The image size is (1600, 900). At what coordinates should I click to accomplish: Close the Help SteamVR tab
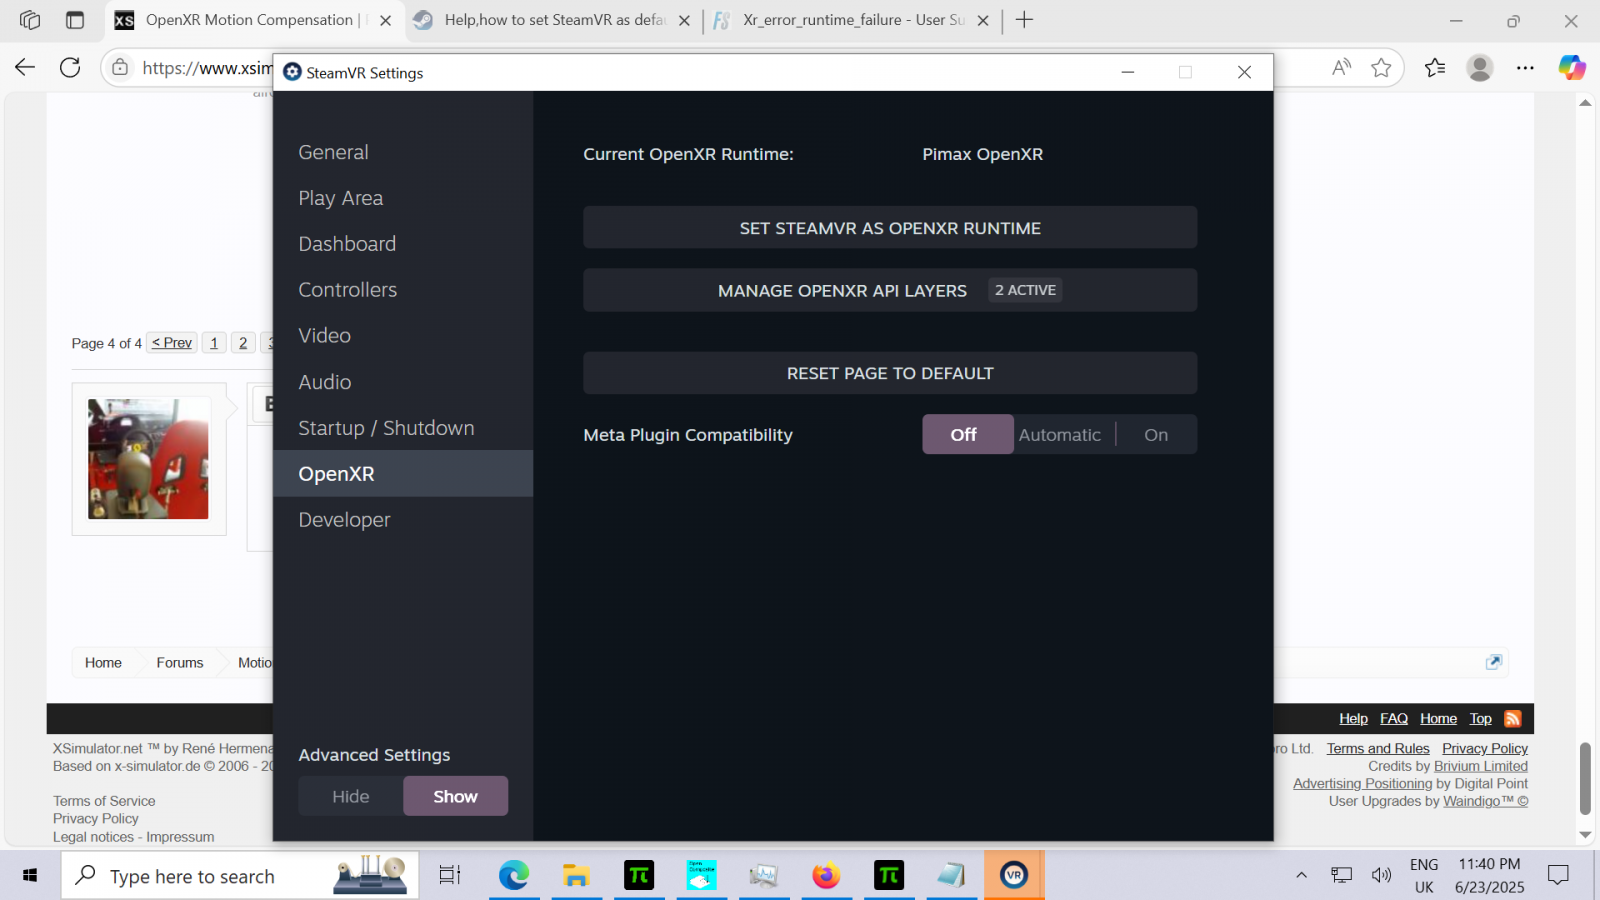tap(684, 20)
